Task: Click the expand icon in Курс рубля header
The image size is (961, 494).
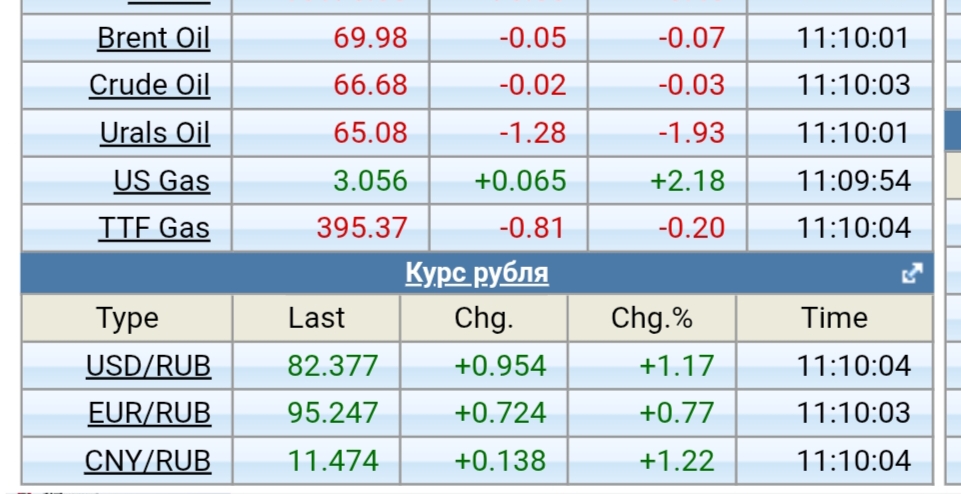Action: point(911,274)
